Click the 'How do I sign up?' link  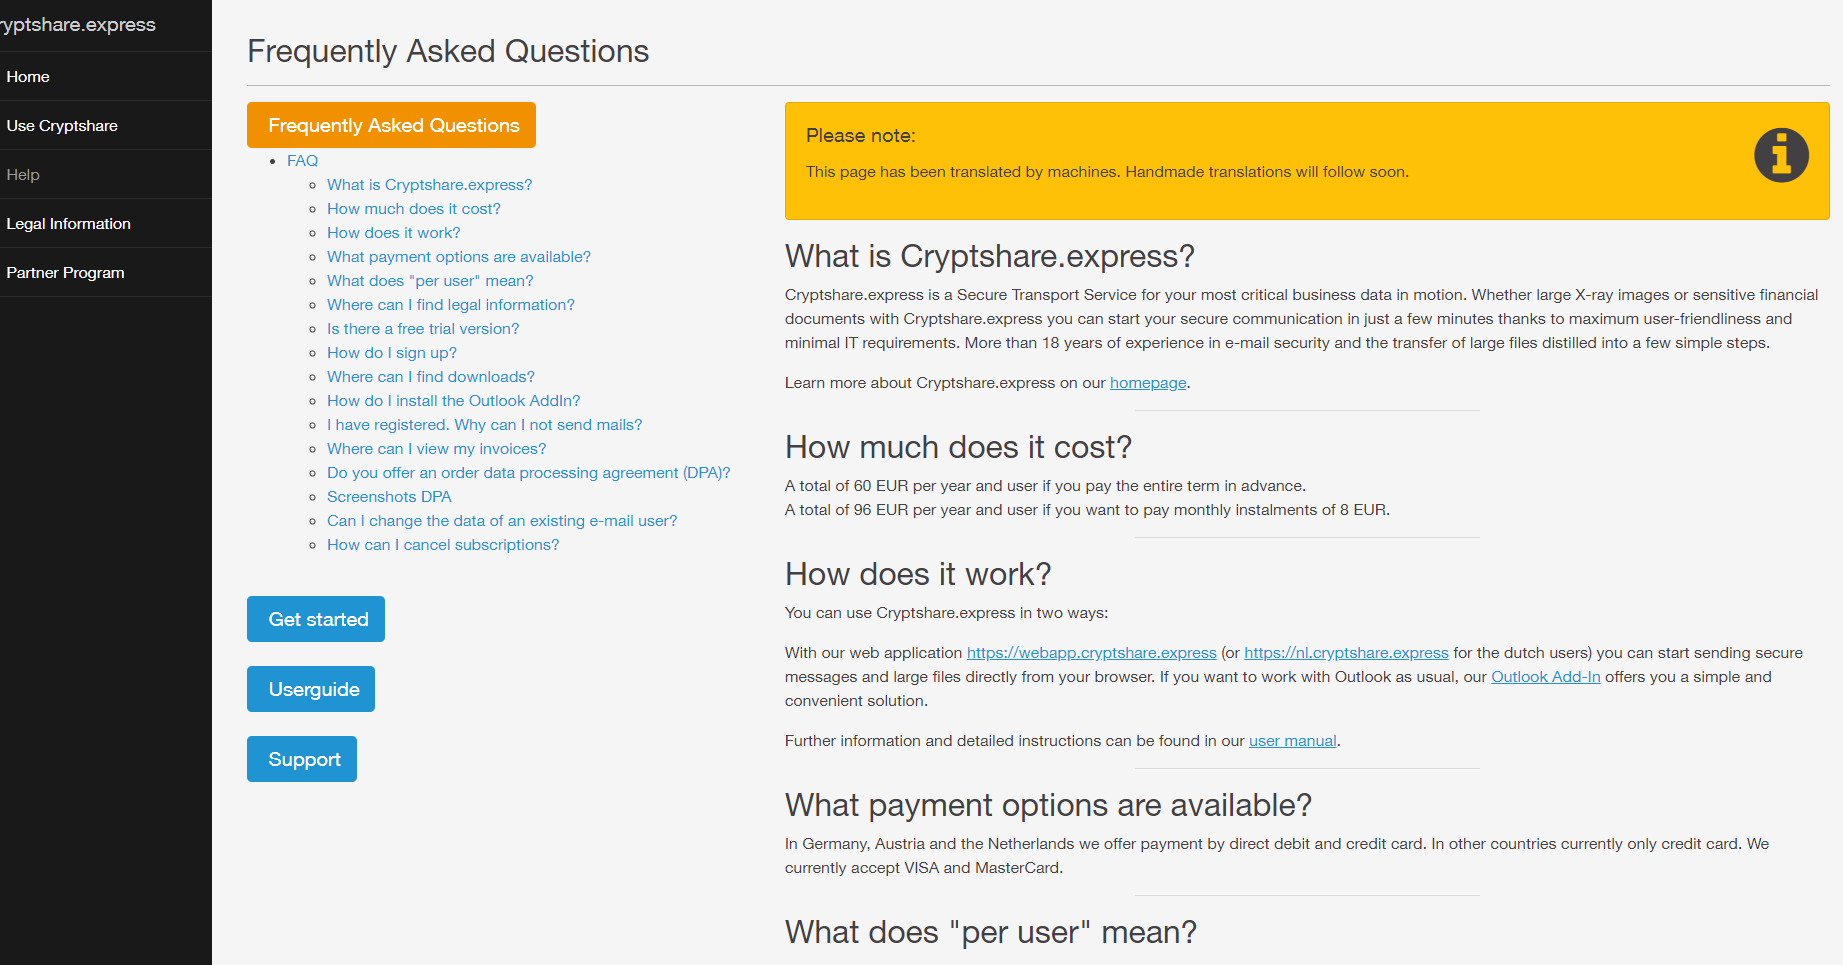[391, 352]
